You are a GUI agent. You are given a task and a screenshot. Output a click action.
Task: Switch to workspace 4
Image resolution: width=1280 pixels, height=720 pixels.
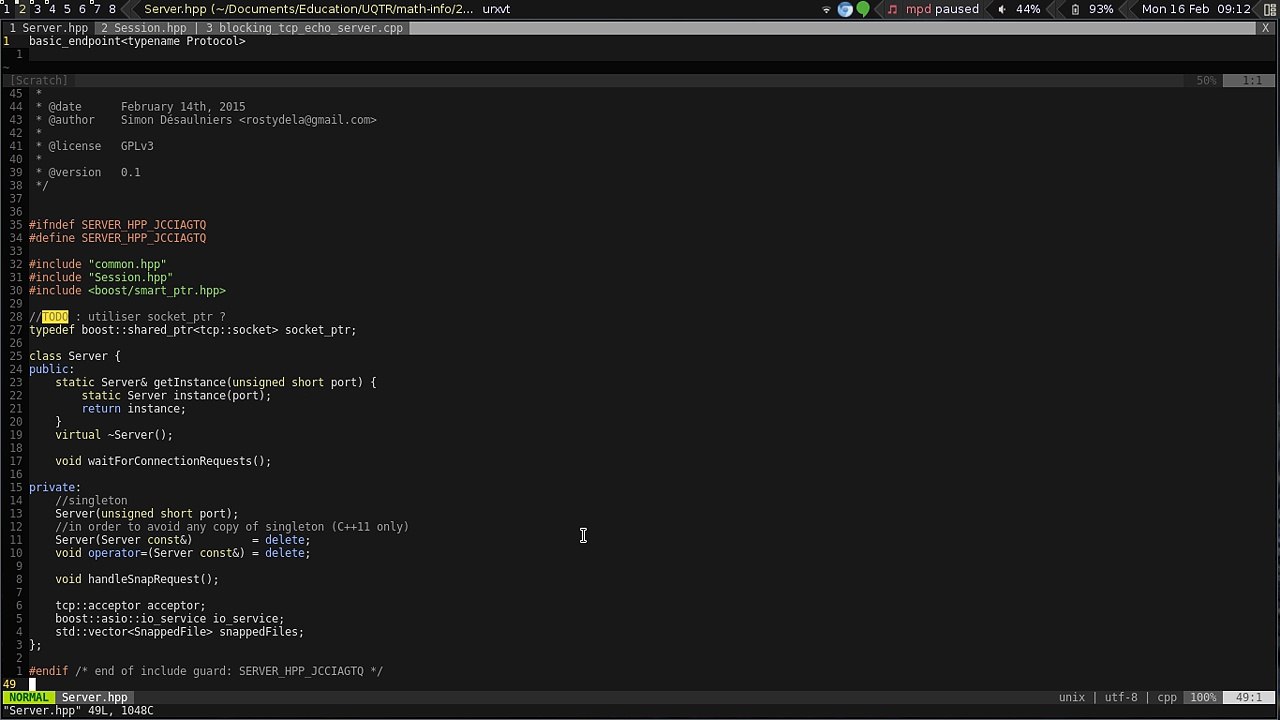pyautogui.click(x=52, y=9)
